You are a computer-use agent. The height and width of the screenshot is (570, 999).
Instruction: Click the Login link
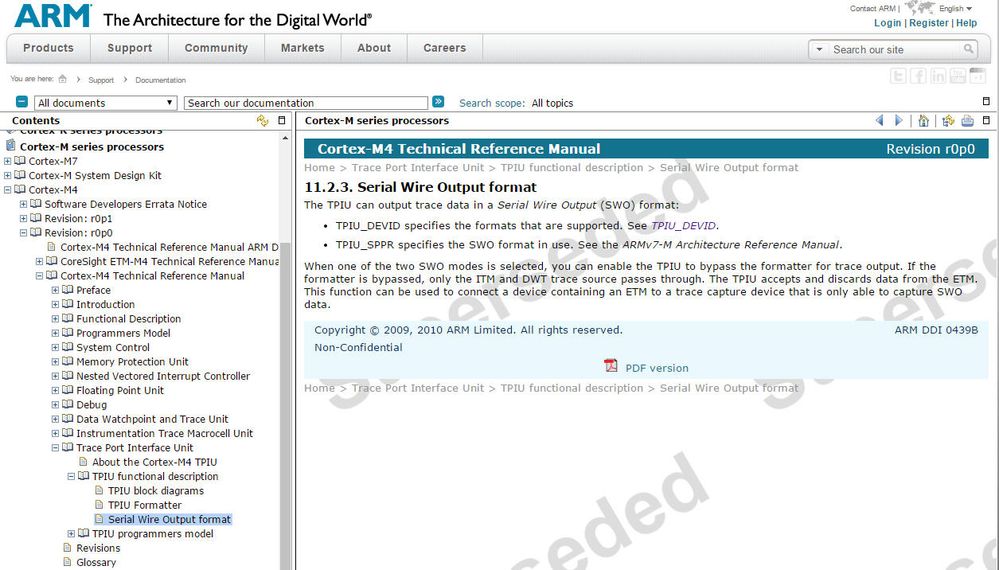point(888,23)
